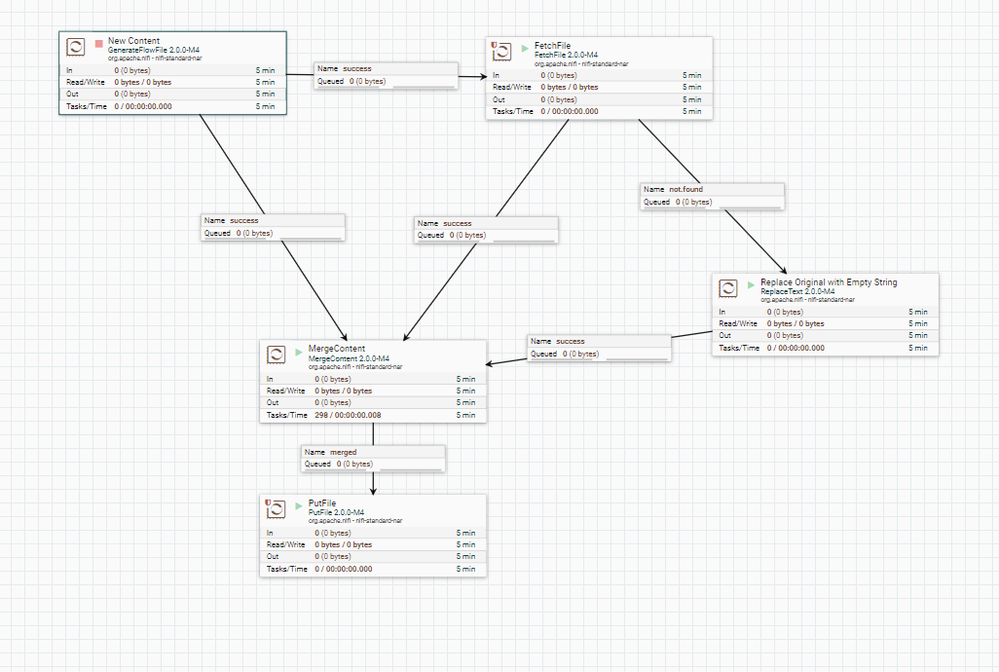999x672 pixels.
Task: Click the Replace Original with Empty String processor icon
Action: point(728,288)
